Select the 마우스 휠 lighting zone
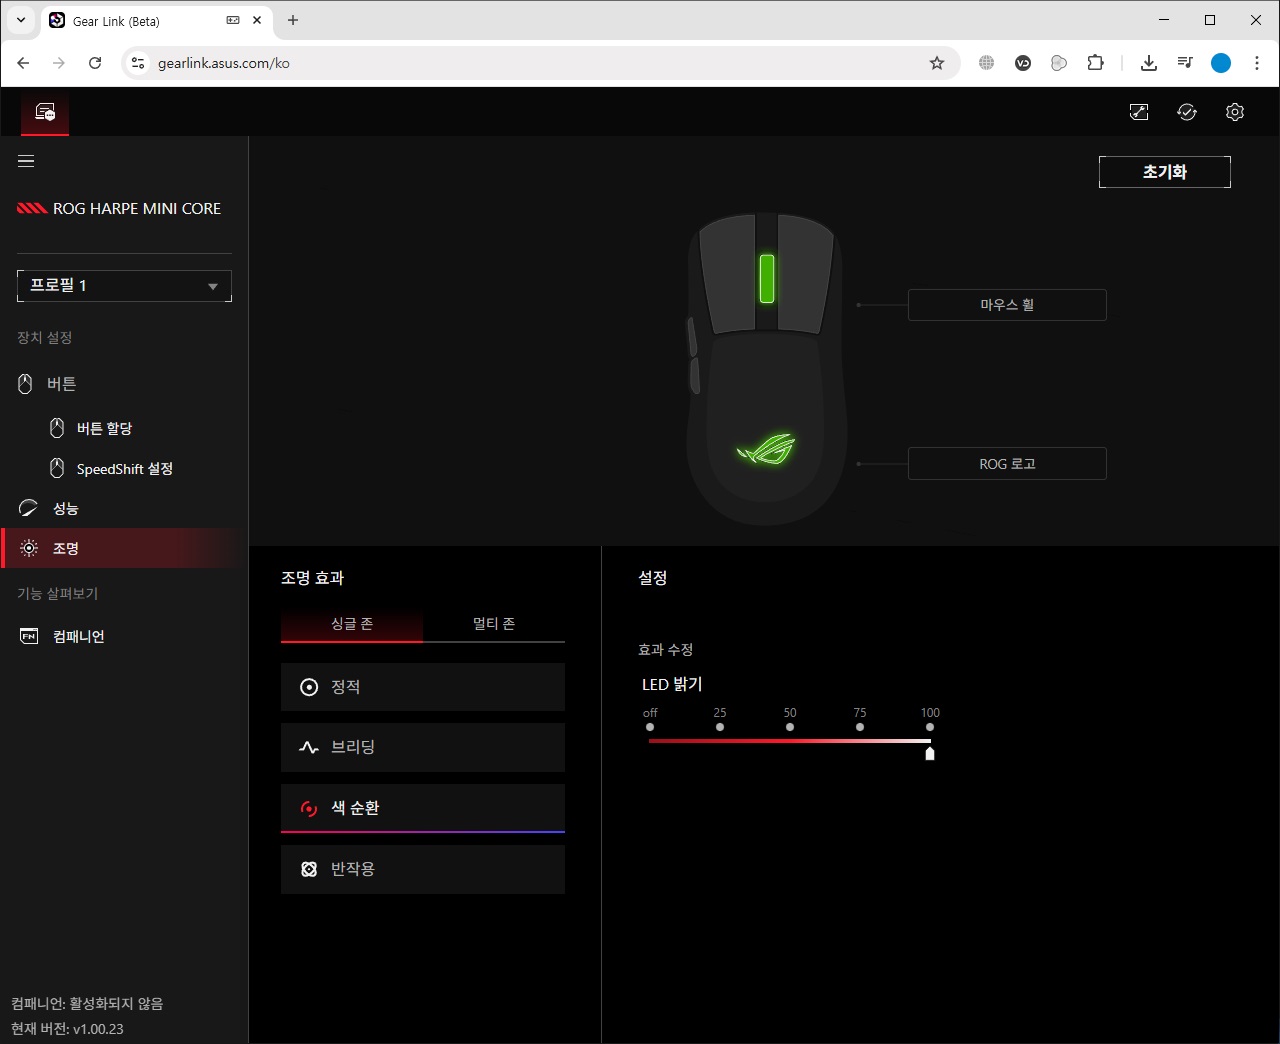The width and height of the screenshot is (1280, 1044). (1007, 305)
